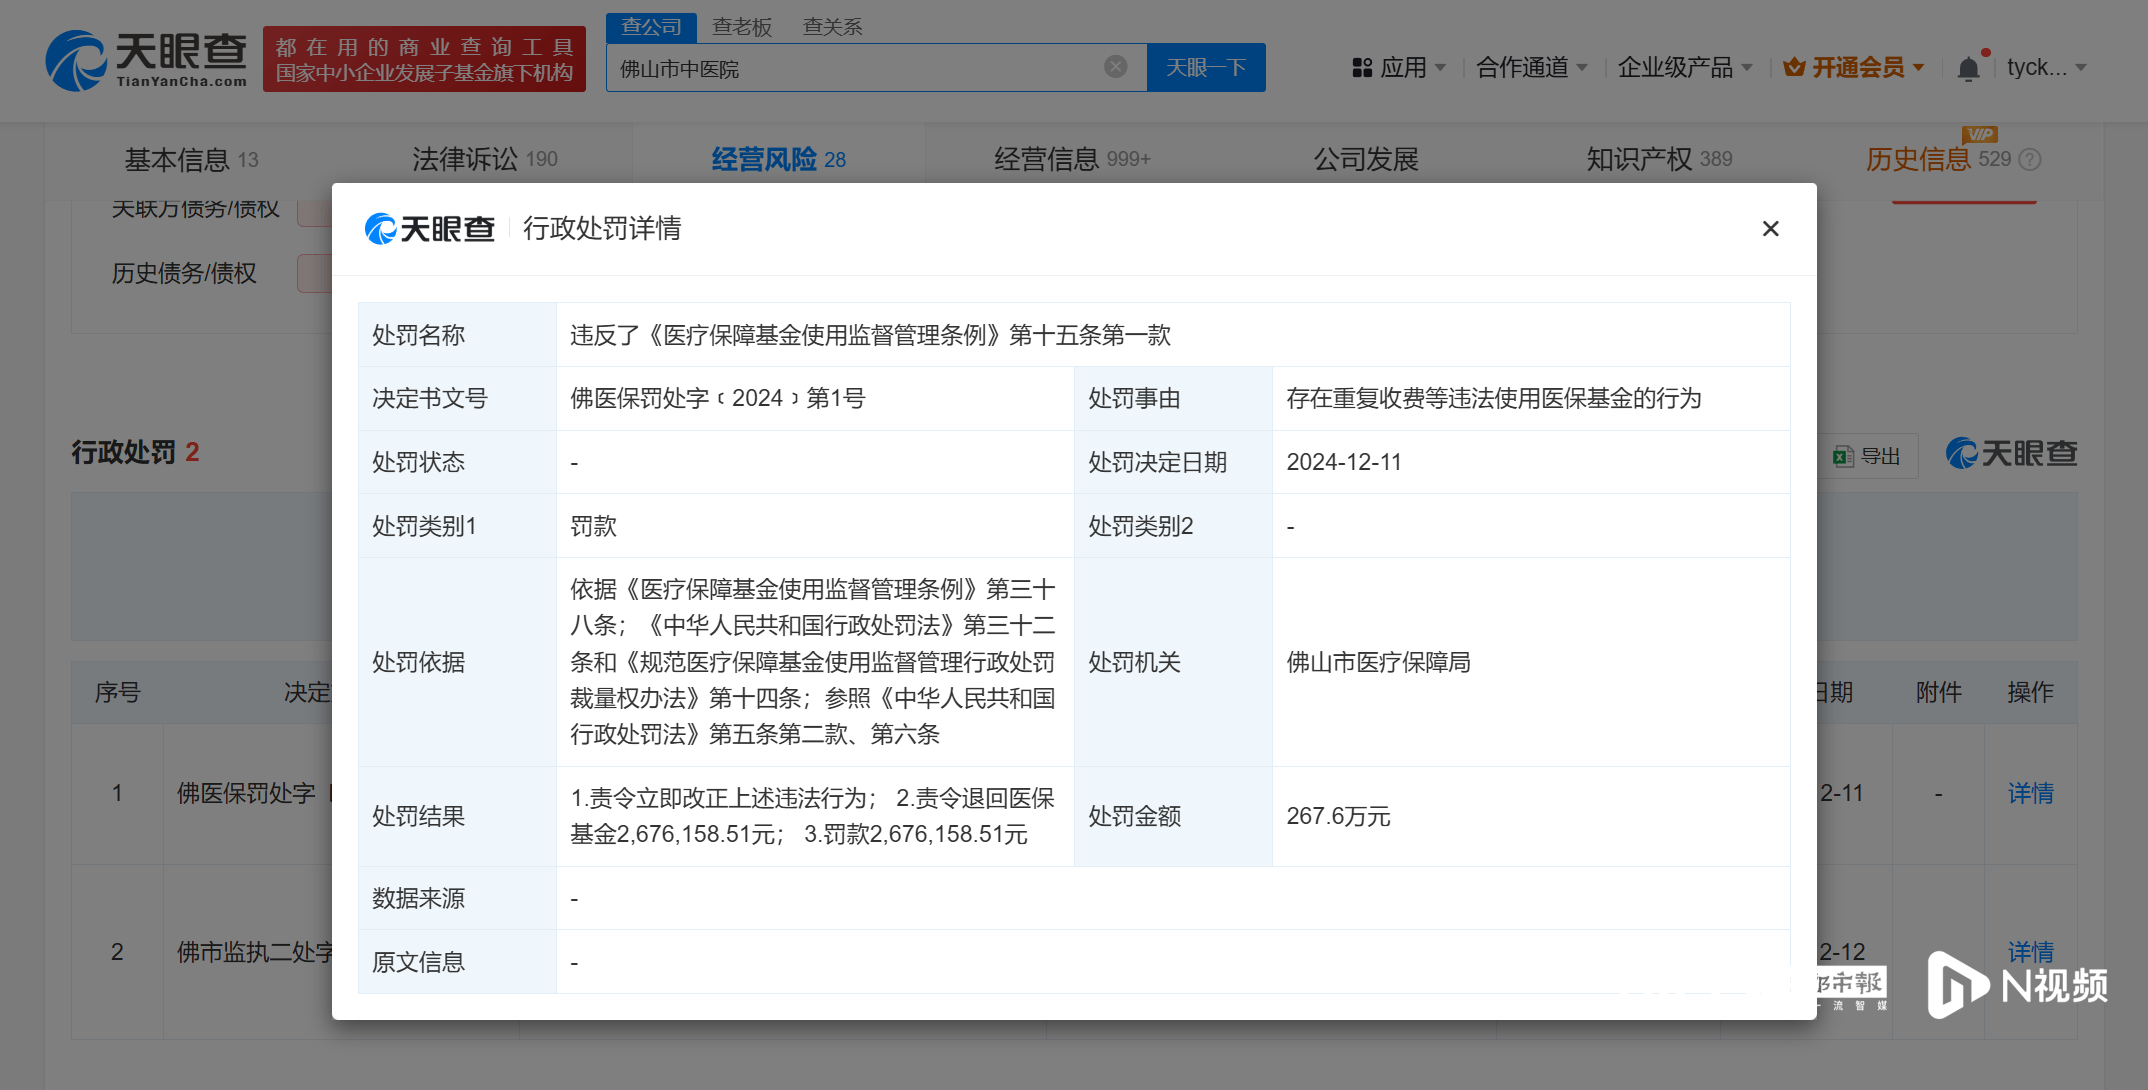
Task: Click the help question mark beside 历史信息
Action: click(x=2028, y=159)
